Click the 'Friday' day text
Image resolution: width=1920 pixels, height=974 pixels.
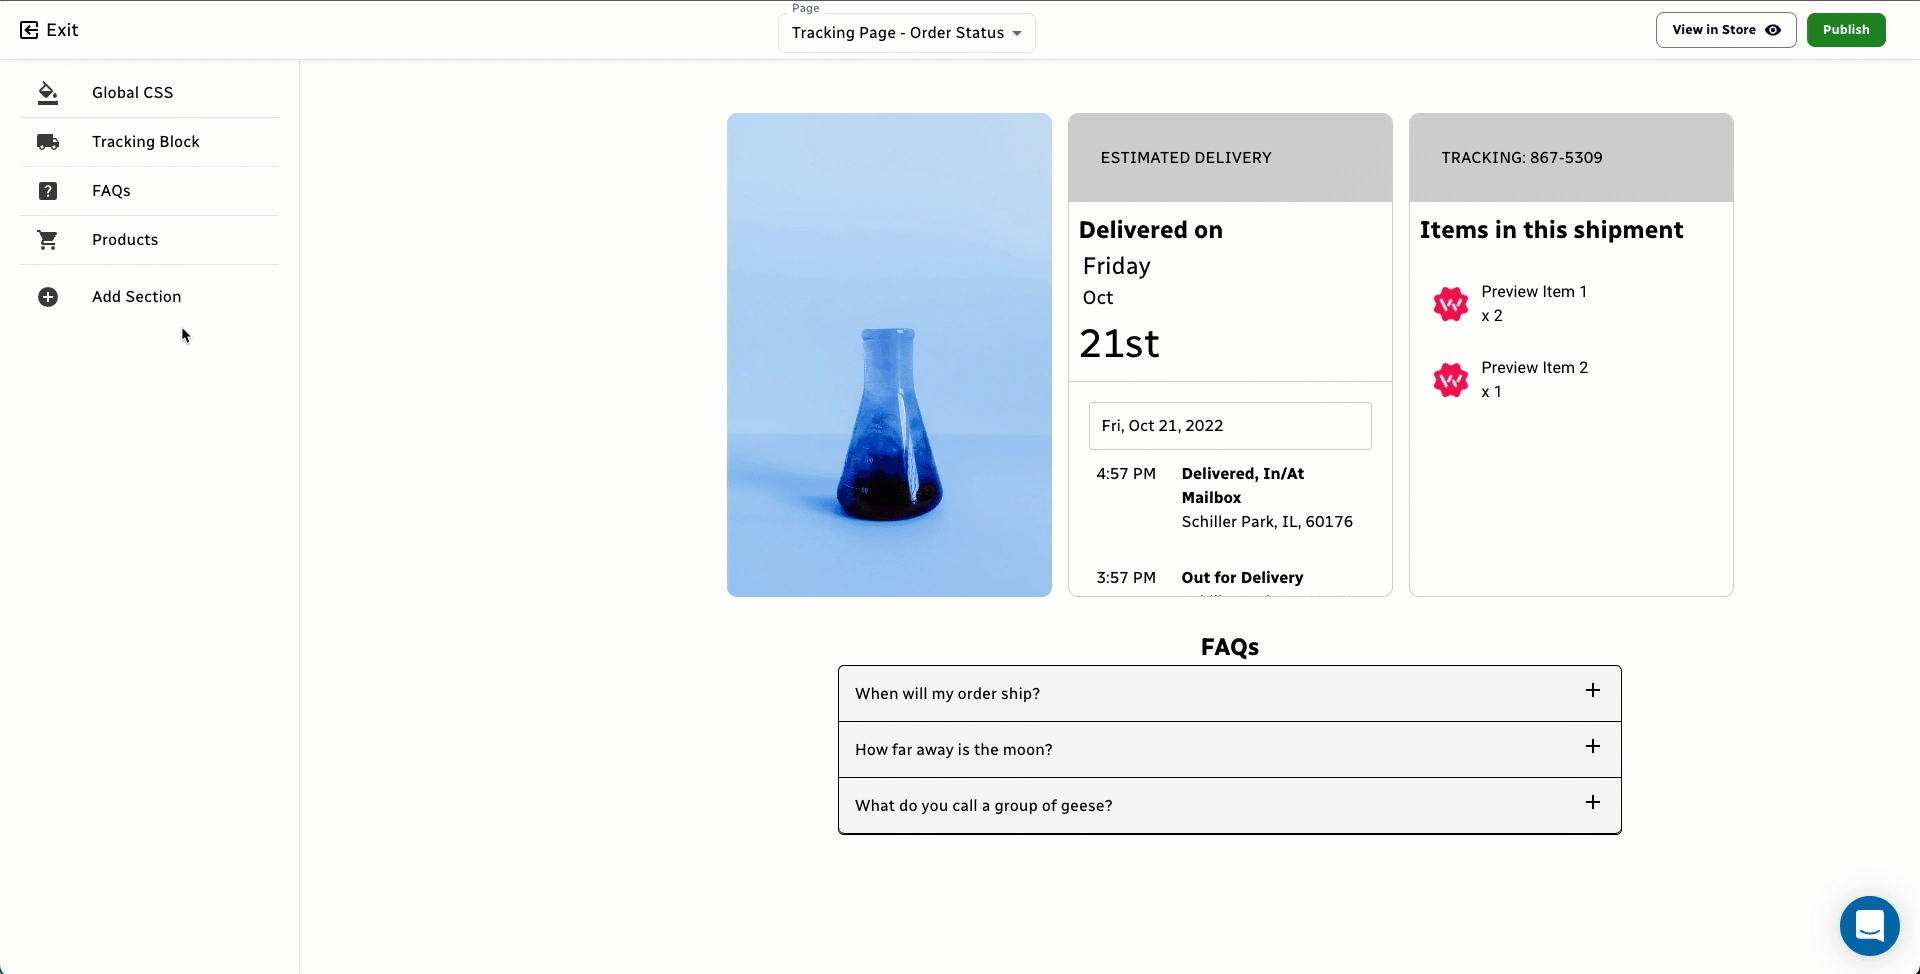tap(1116, 266)
